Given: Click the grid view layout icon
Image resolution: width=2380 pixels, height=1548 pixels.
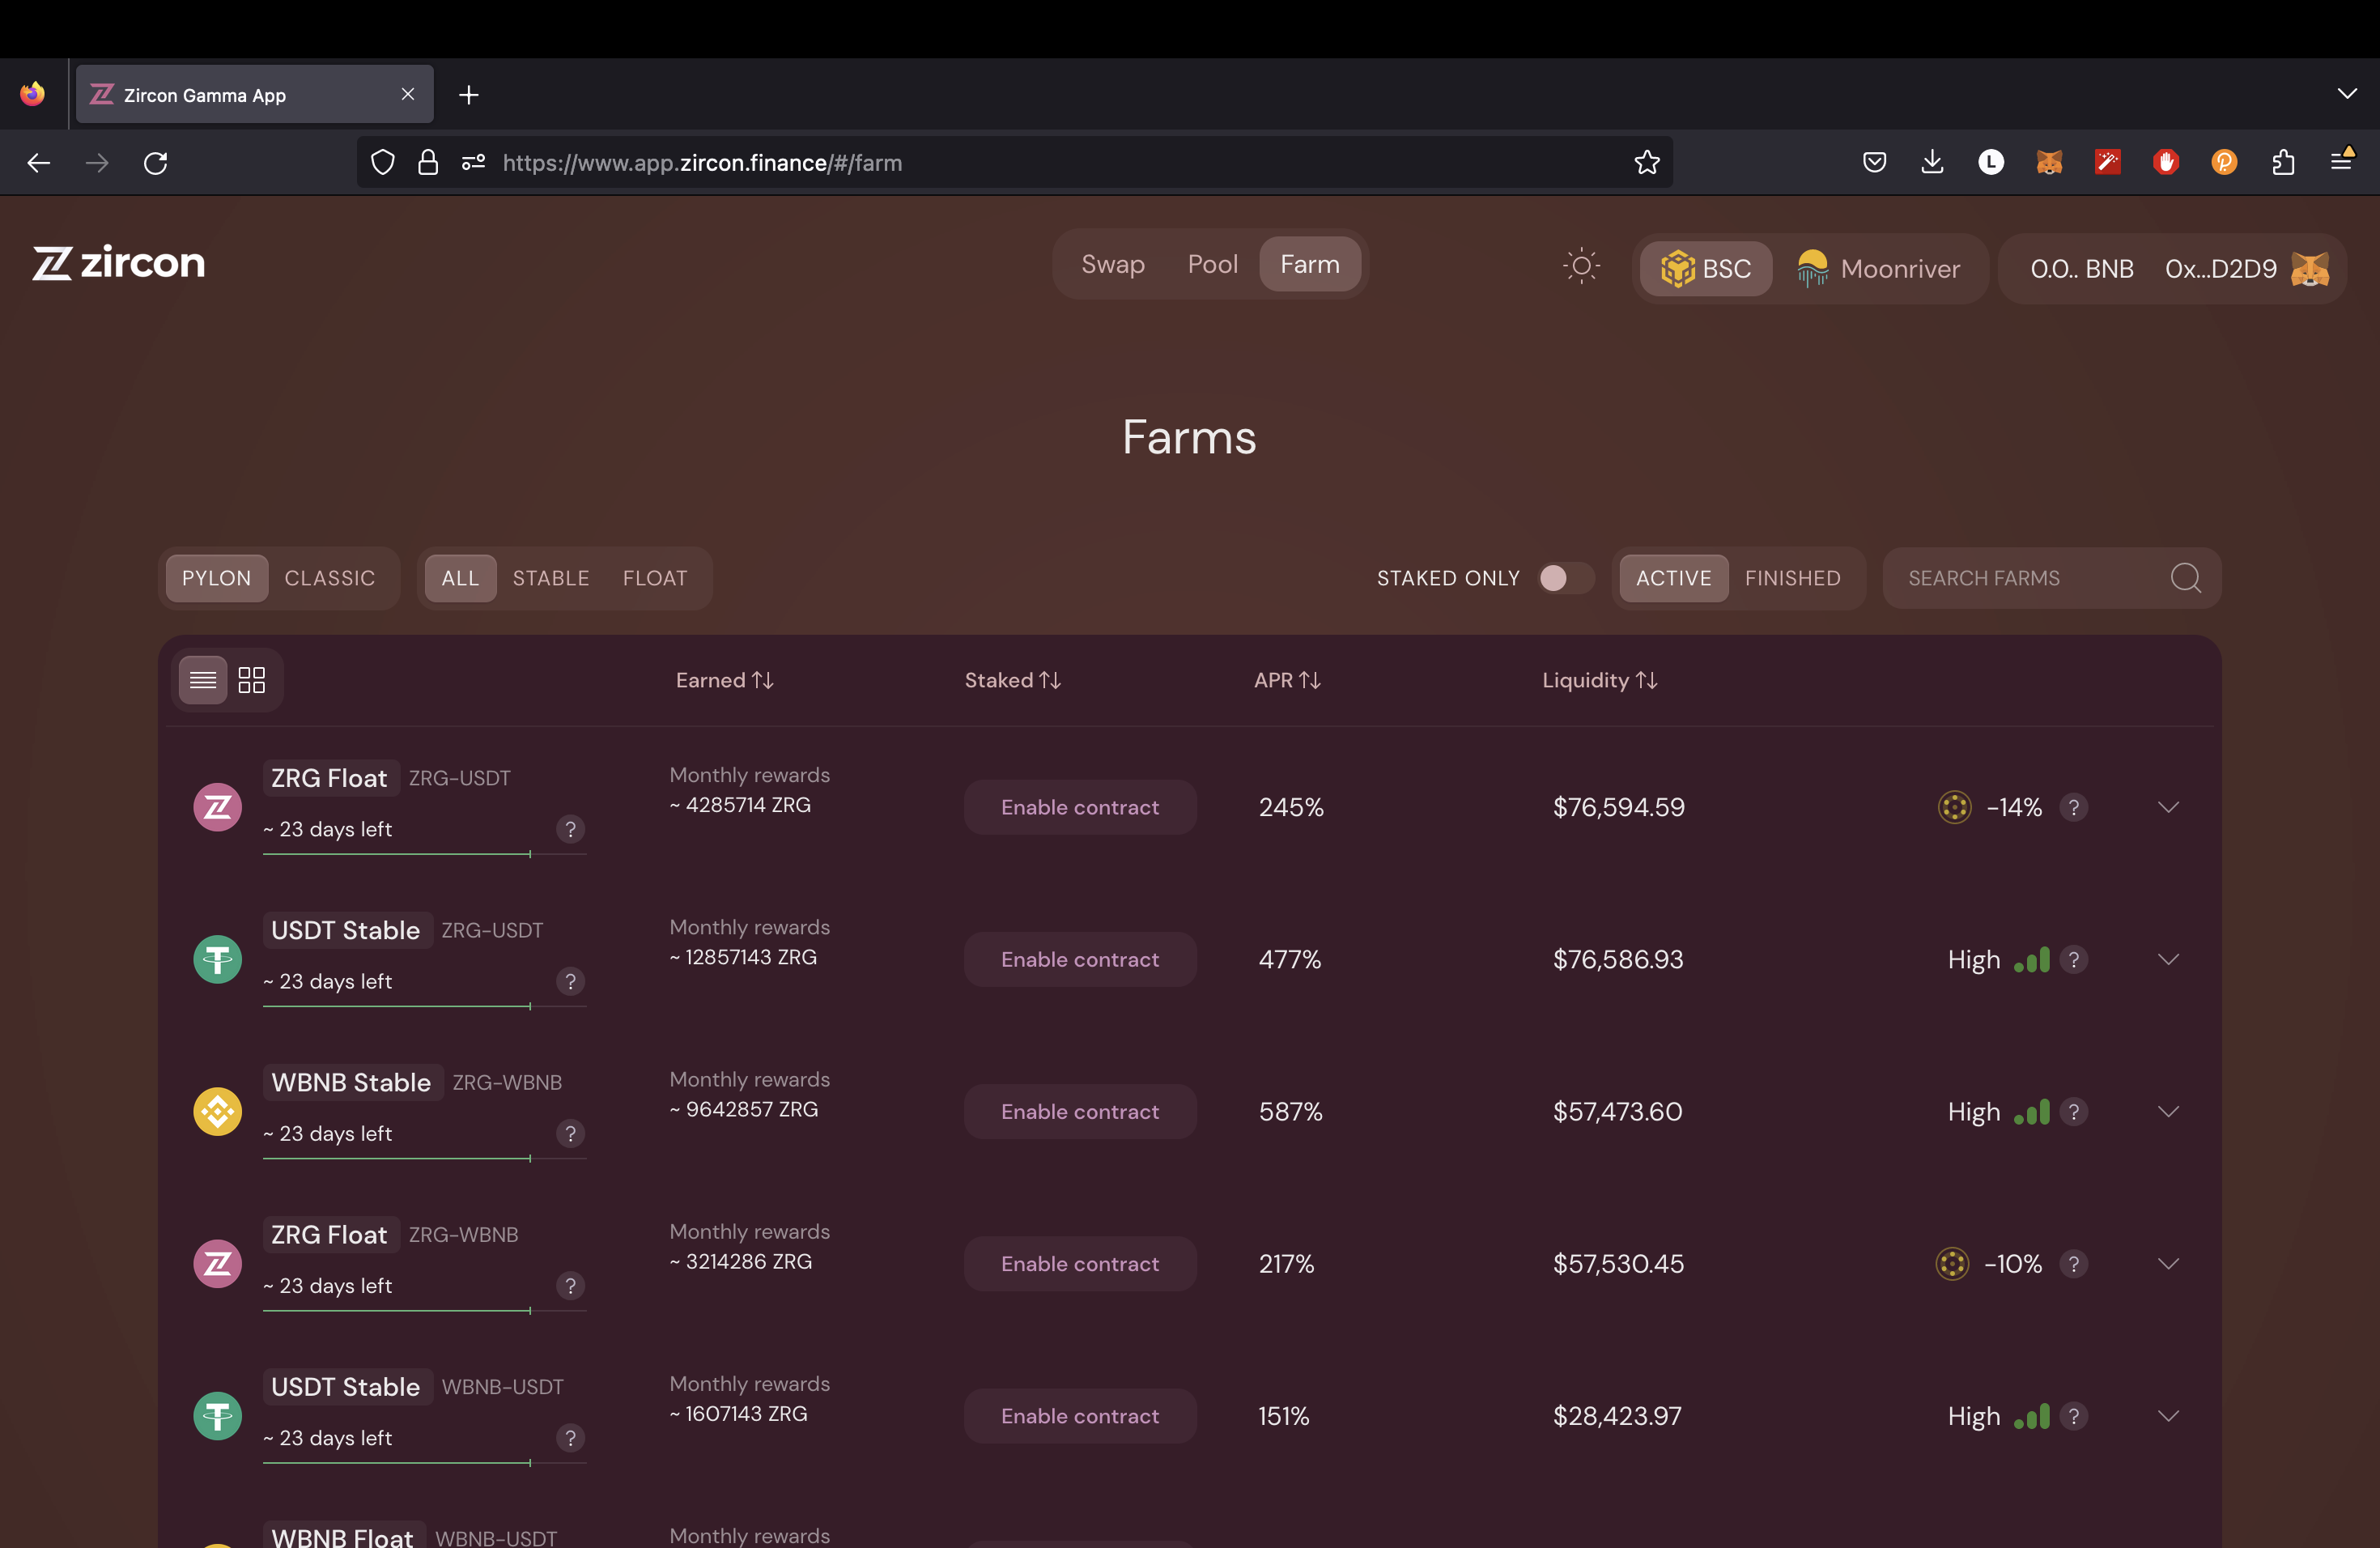Looking at the screenshot, I should tap(252, 678).
